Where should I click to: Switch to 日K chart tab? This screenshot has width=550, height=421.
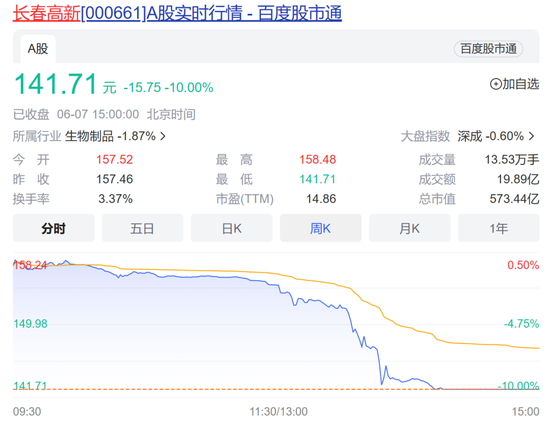(232, 228)
